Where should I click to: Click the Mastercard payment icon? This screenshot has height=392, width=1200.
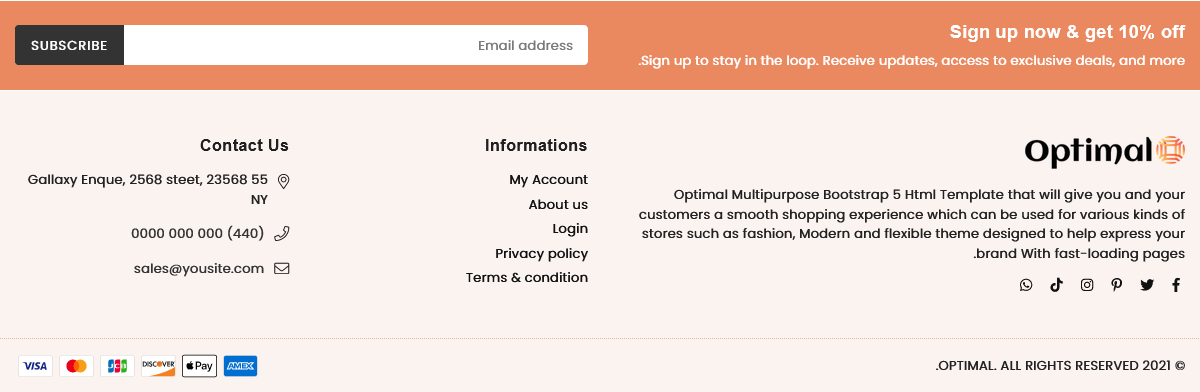(x=76, y=366)
